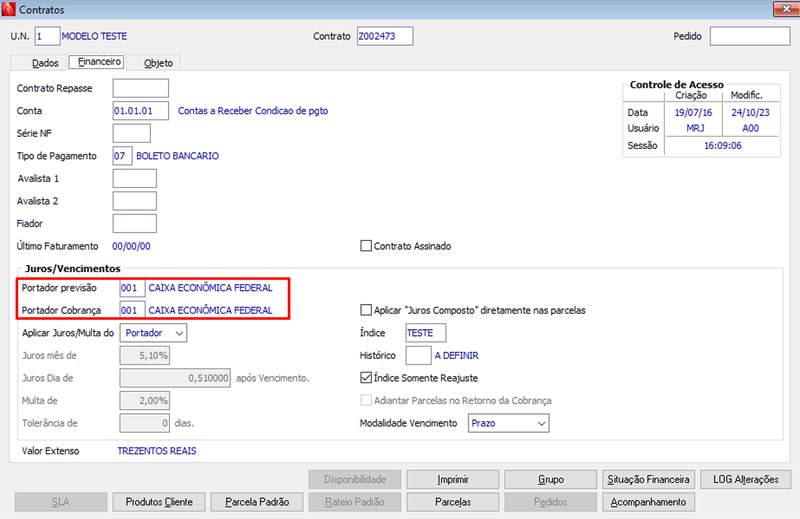800x519 pixels.
Task: Click the Multa de field
Action: [144, 400]
